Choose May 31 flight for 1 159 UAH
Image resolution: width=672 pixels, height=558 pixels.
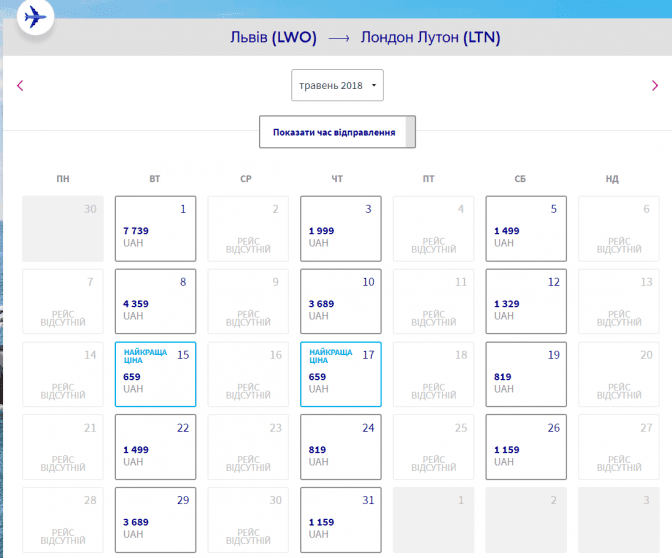340,520
